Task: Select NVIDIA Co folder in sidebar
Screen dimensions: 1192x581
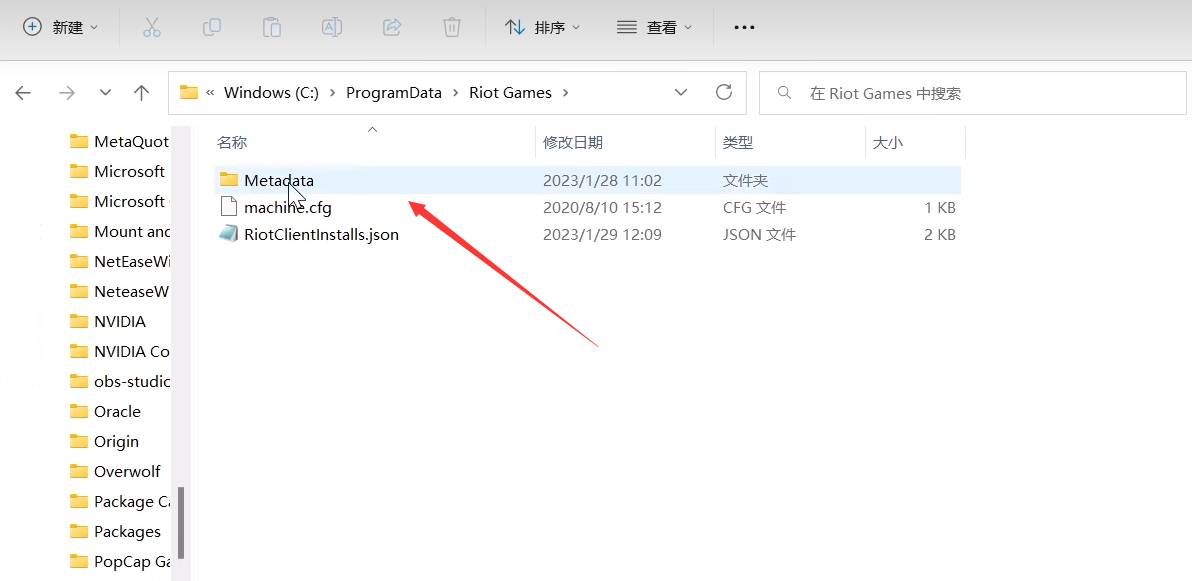Action: [119, 351]
